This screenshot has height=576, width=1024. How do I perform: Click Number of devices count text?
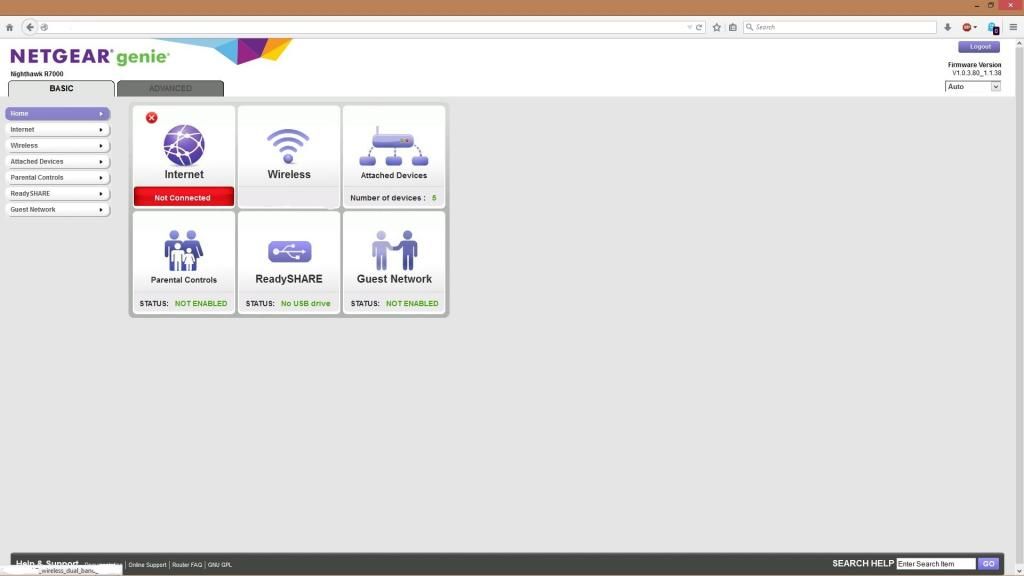pos(393,198)
